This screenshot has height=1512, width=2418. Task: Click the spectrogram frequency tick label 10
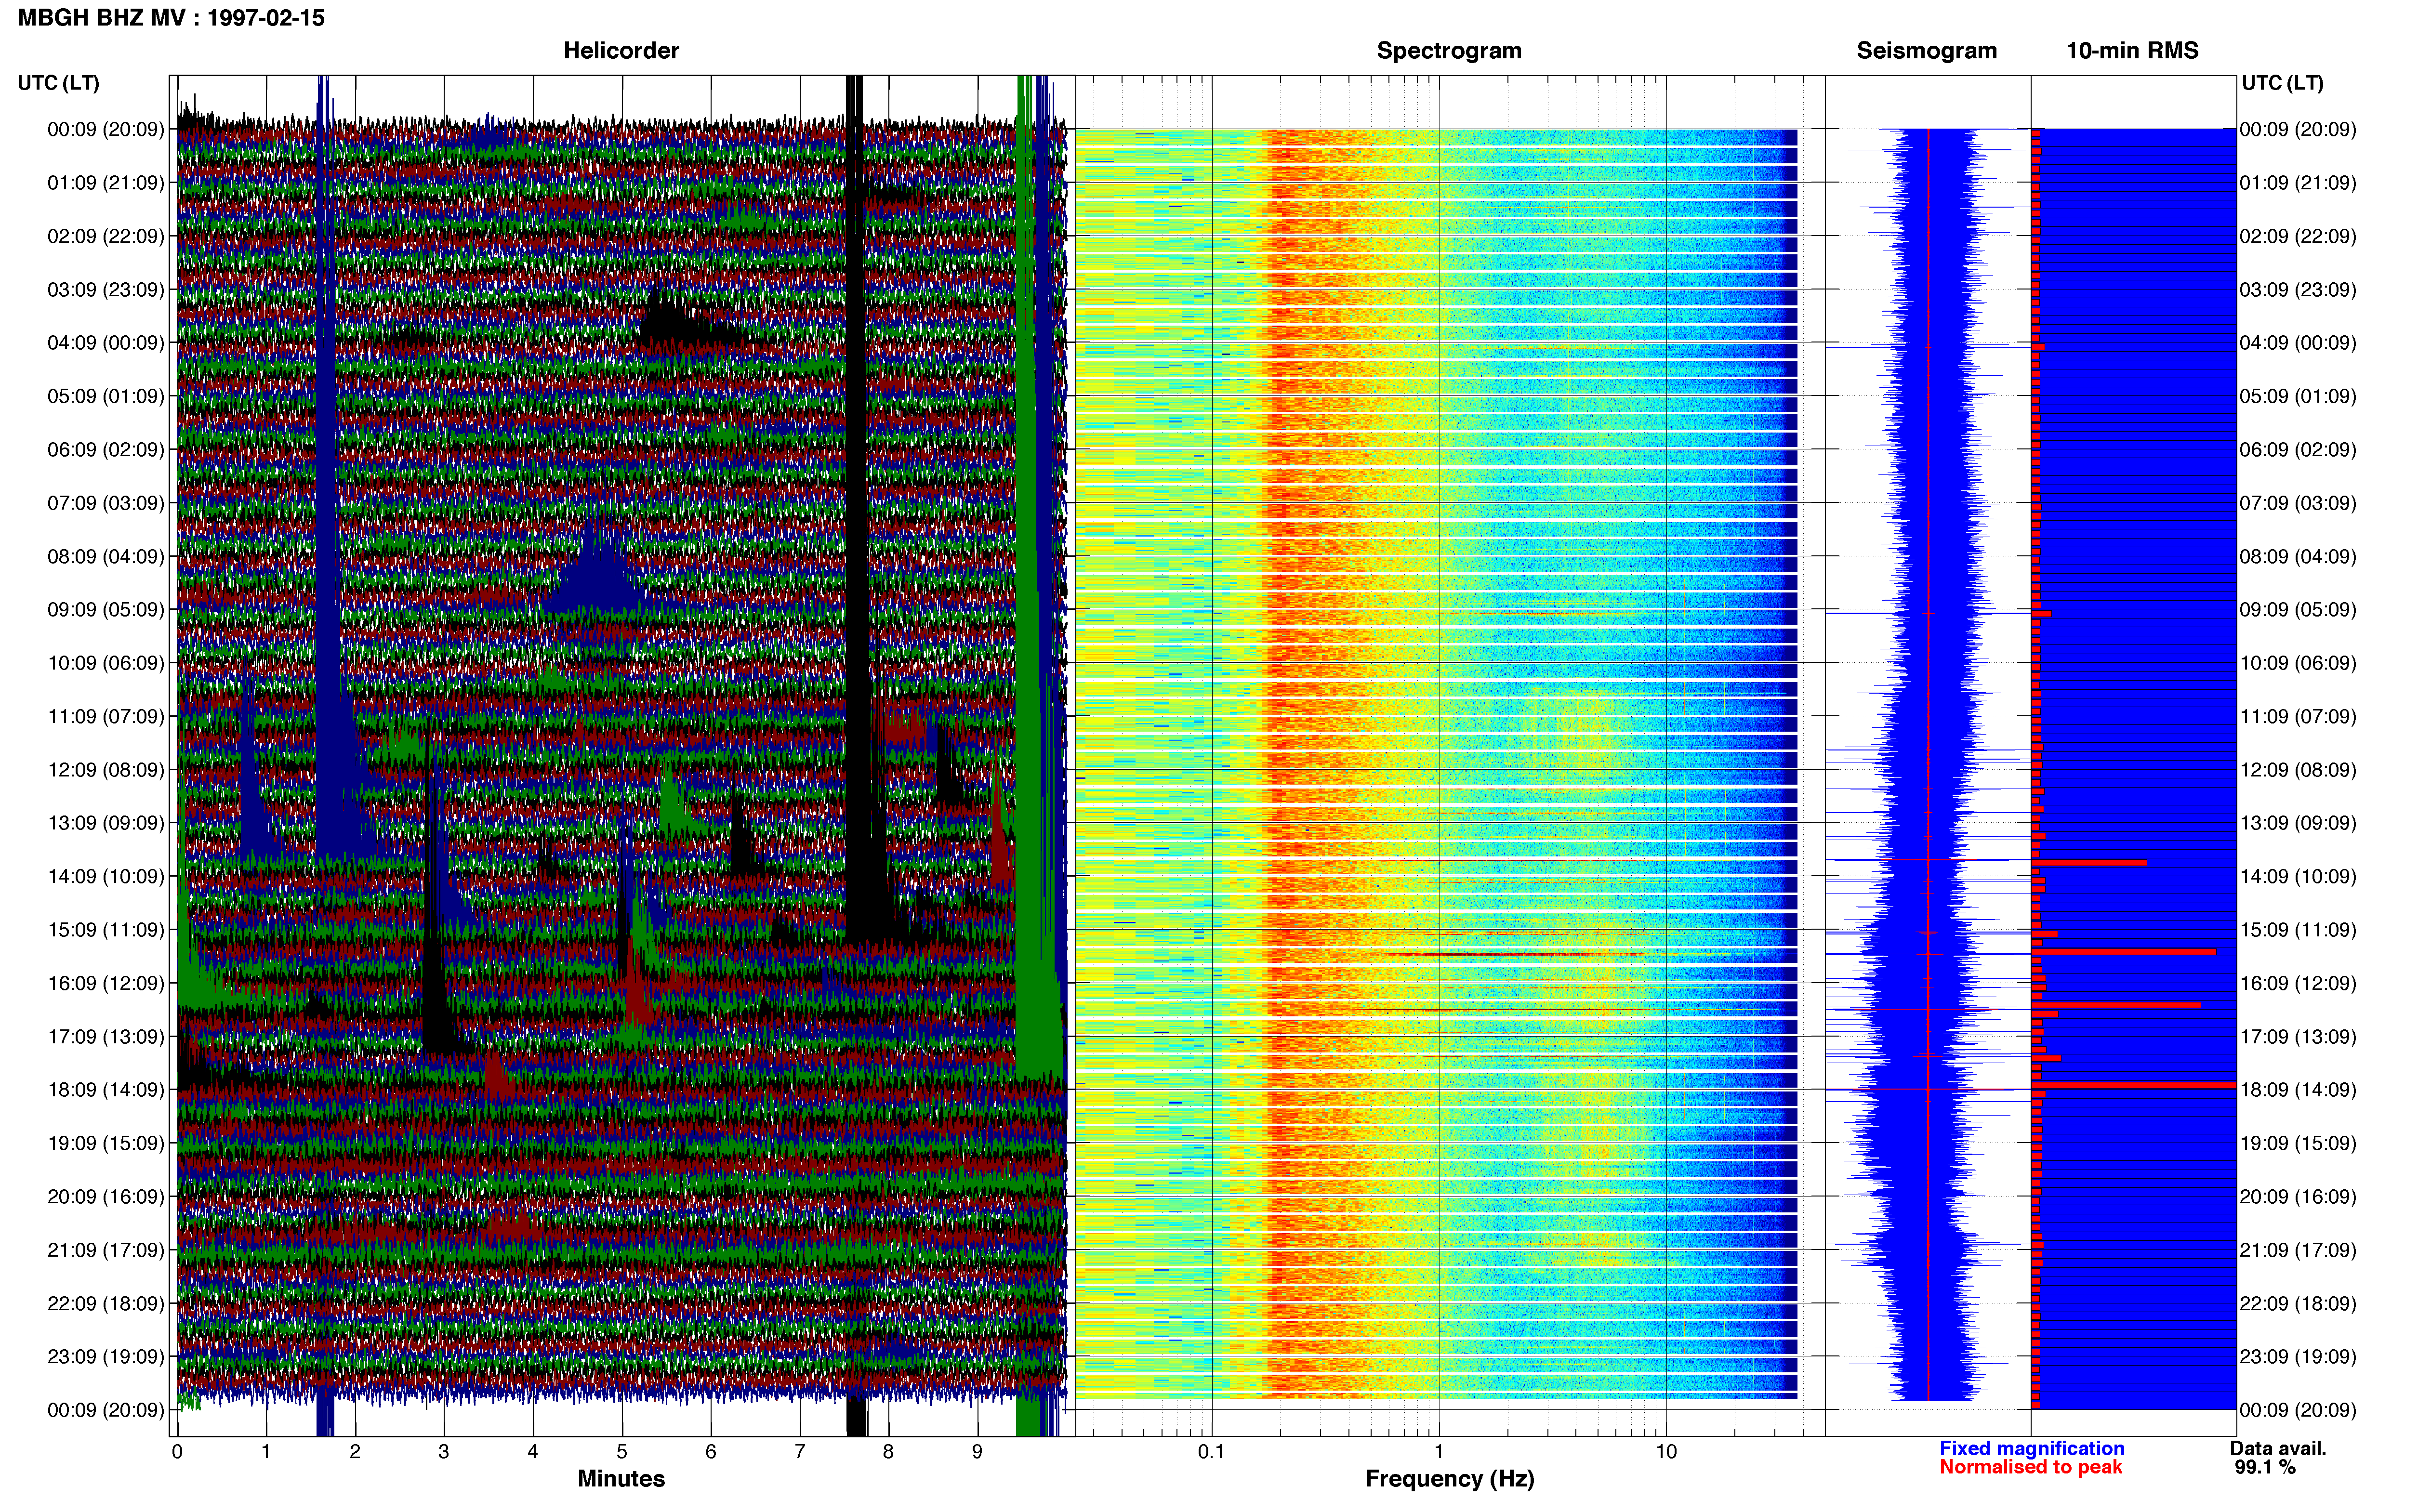[1666, 1452]
